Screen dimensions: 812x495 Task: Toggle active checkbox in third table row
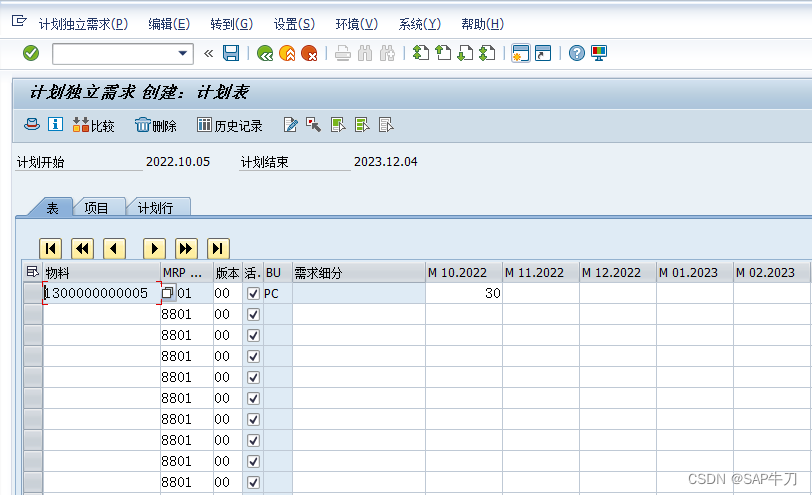click(253, 336)
